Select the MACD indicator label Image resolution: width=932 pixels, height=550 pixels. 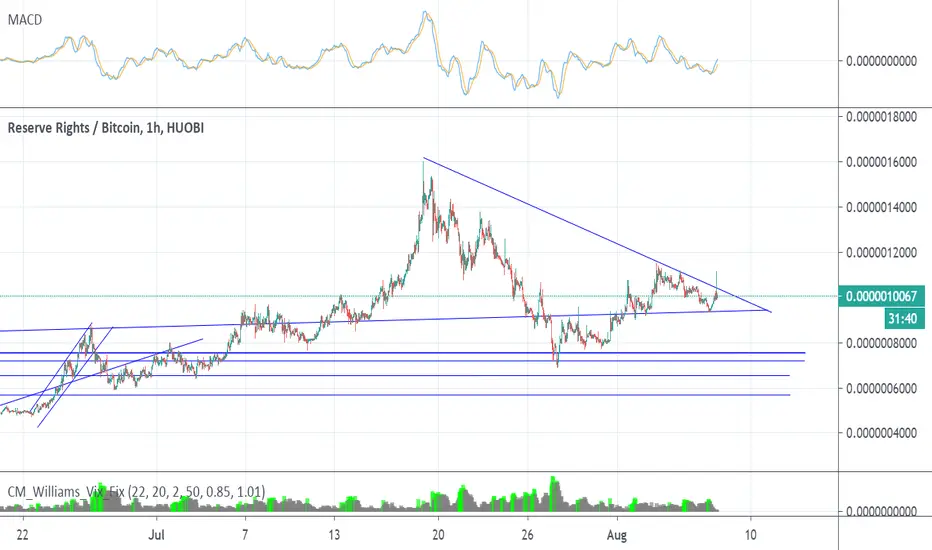25,20
